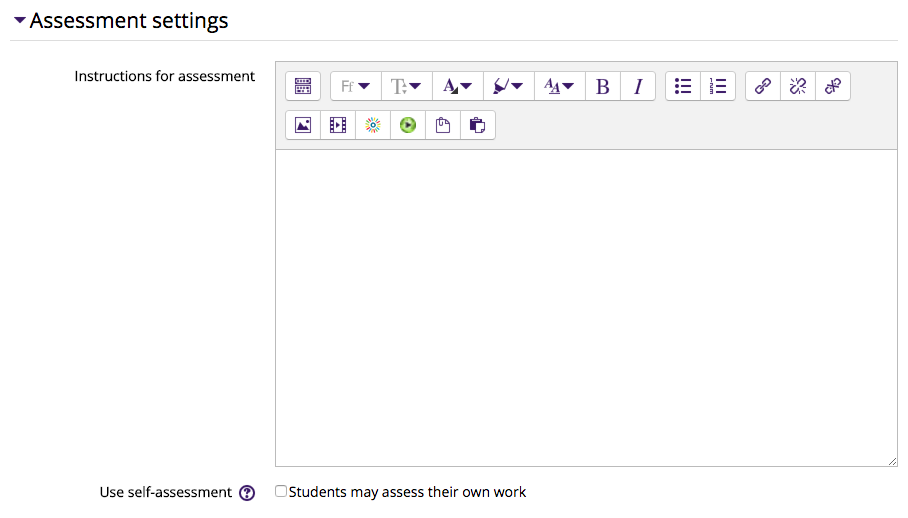Click the green play media icon
Screen dimensions: 908x518
[408, 125]
